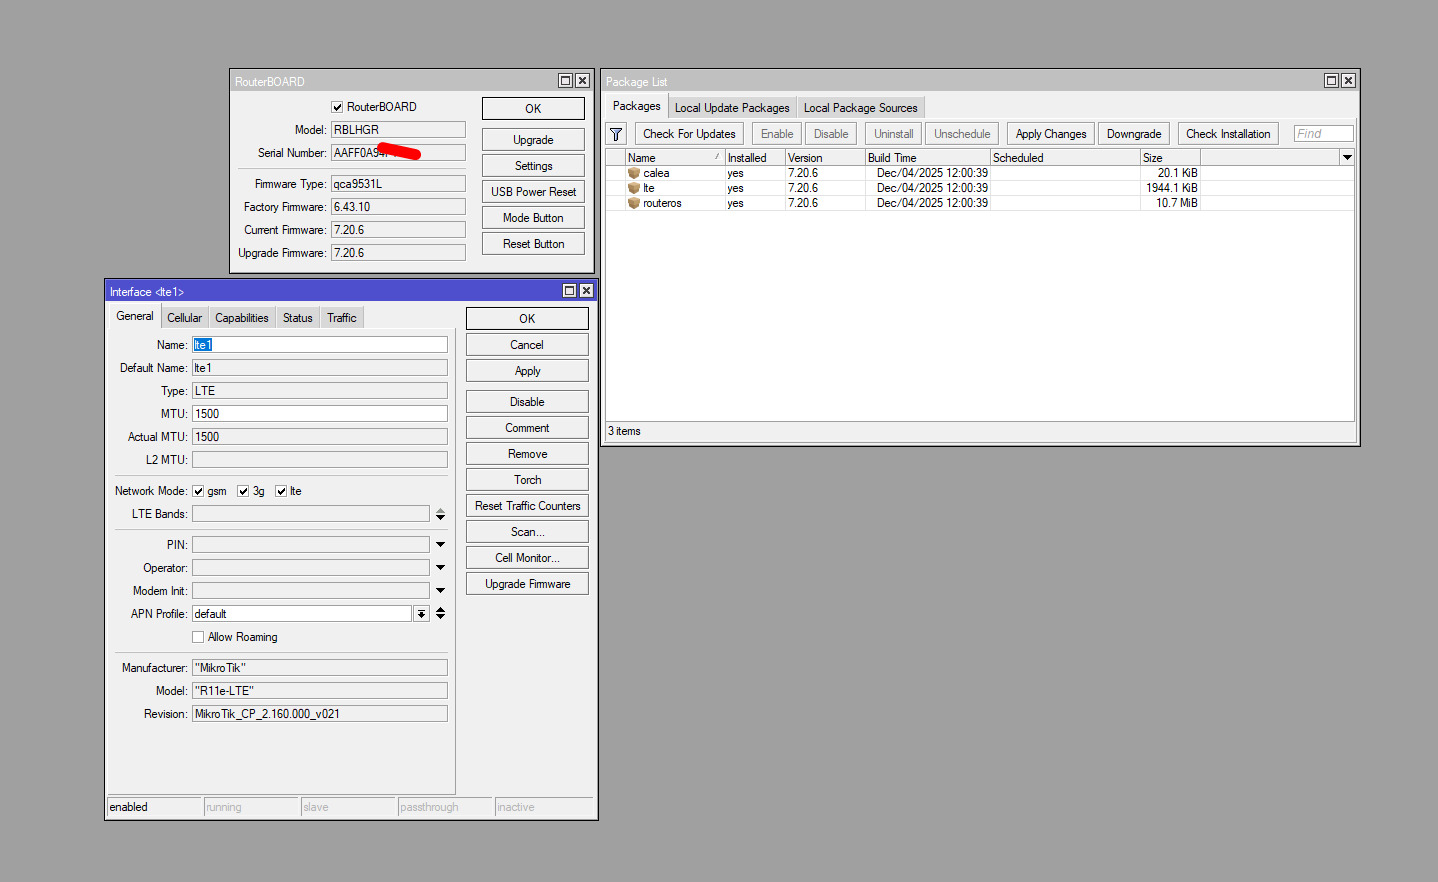Expand the LTE Bands up/down arrows
The width and height of the screenshot is (1438, 882).
point(440,514)
